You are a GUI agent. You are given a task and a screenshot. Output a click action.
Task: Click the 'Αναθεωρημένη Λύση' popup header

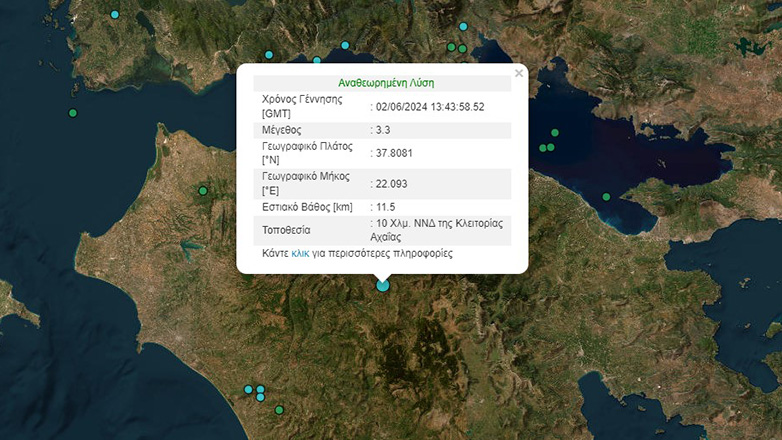click(386, 83)
